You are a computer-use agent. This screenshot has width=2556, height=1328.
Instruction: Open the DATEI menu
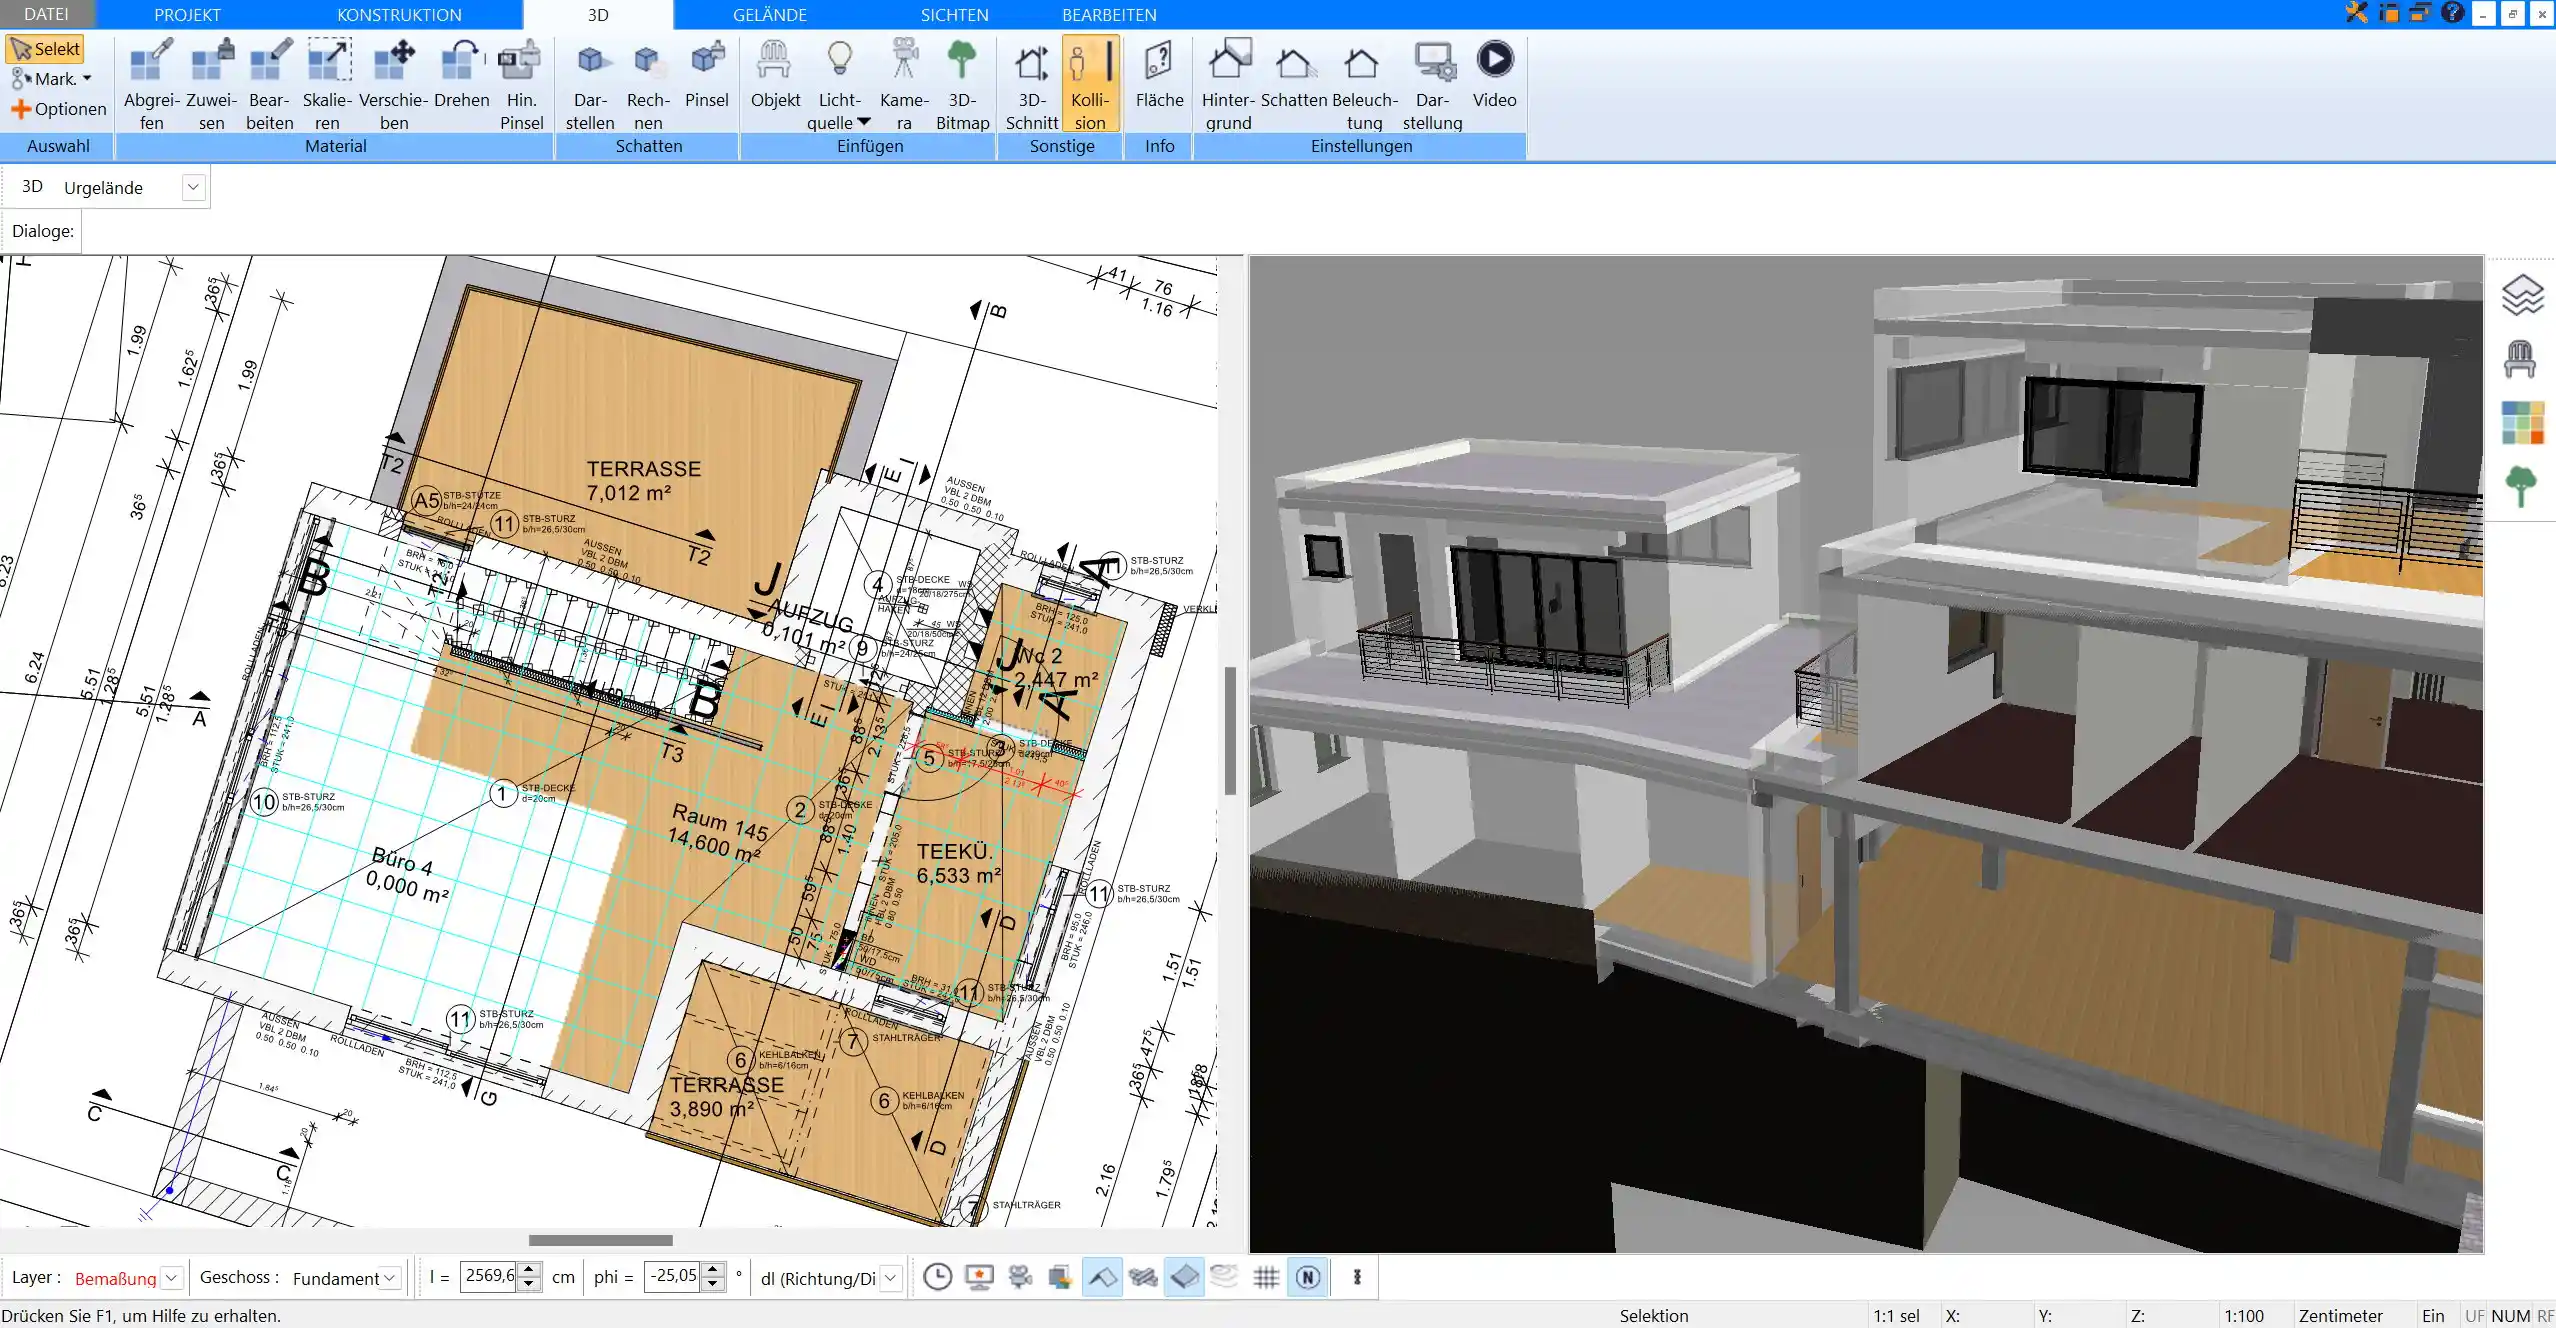(46, 14)
